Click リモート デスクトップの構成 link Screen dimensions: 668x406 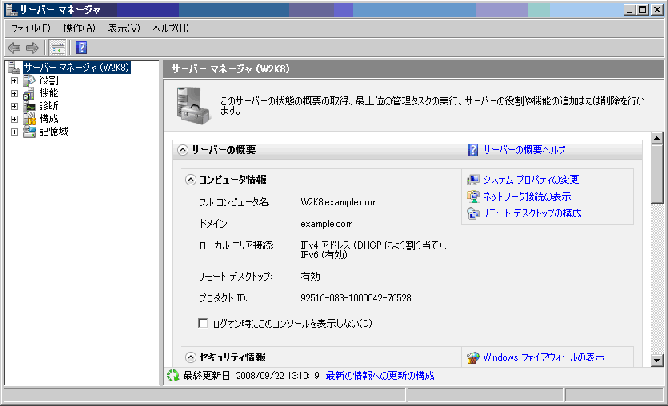point(532,213)
